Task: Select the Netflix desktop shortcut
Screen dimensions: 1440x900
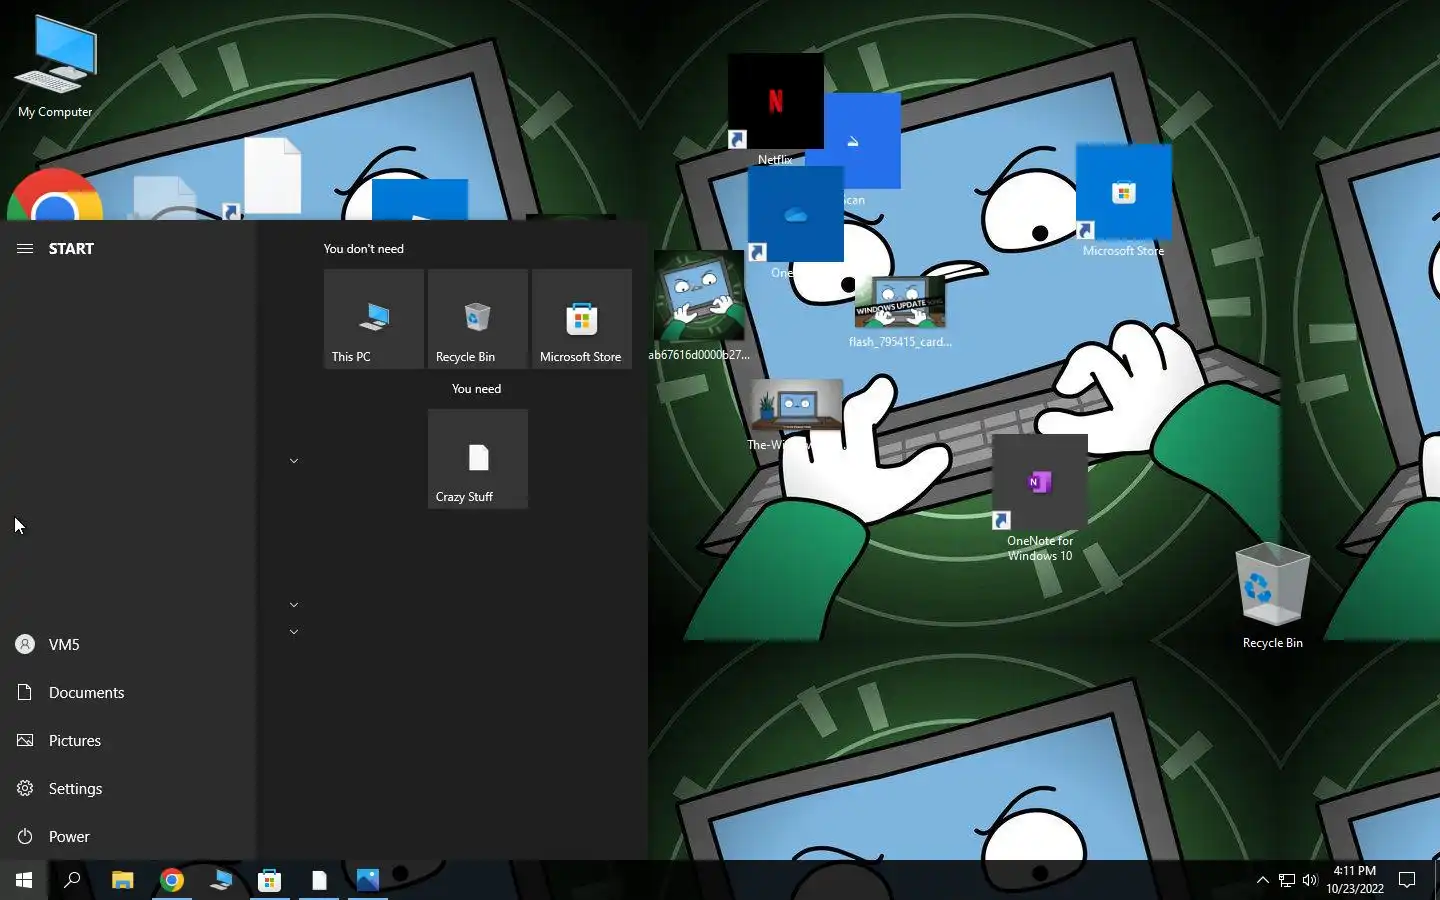Action: 776,108
